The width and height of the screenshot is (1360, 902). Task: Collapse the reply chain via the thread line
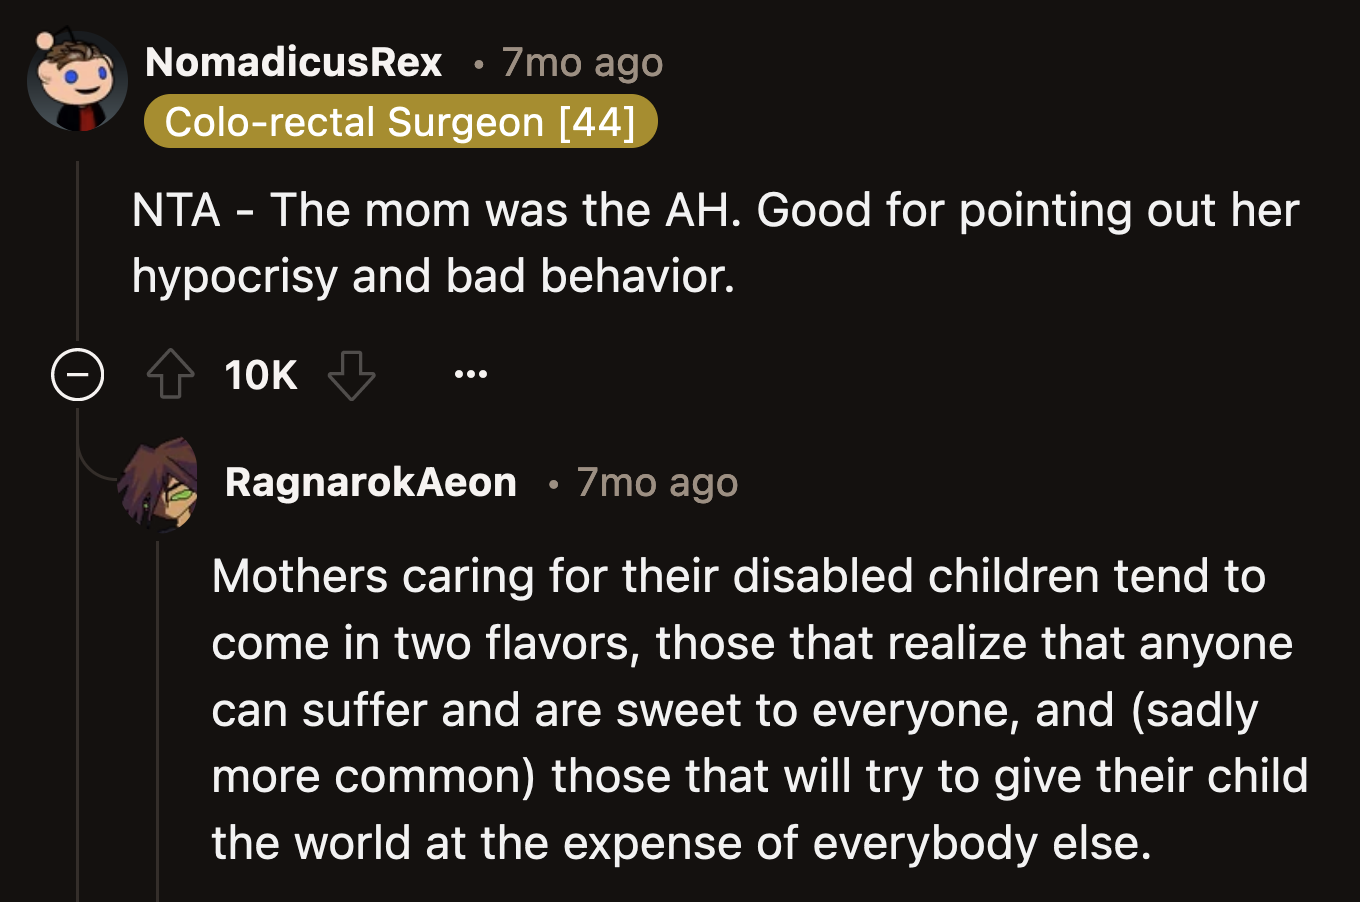77,250
